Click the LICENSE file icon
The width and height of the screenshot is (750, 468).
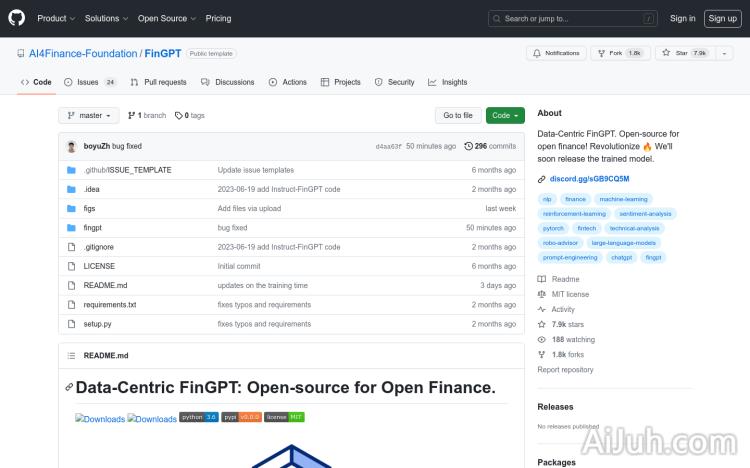(71, 266)
